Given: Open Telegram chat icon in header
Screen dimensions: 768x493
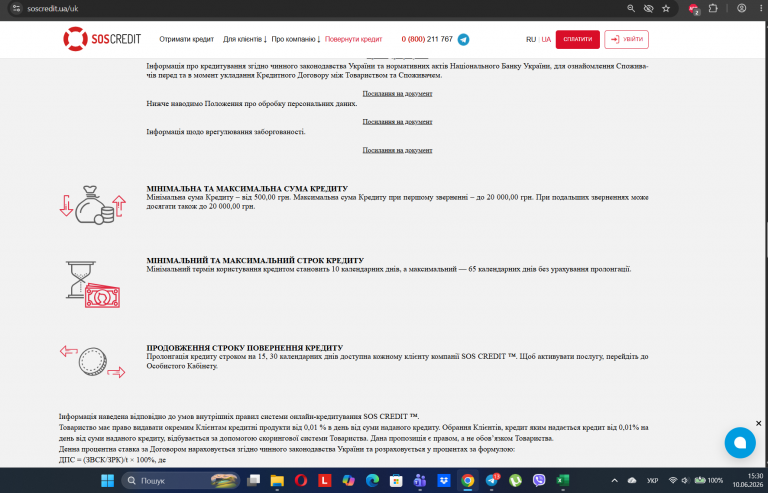Looking at the screenshot, I should point(463,40).
